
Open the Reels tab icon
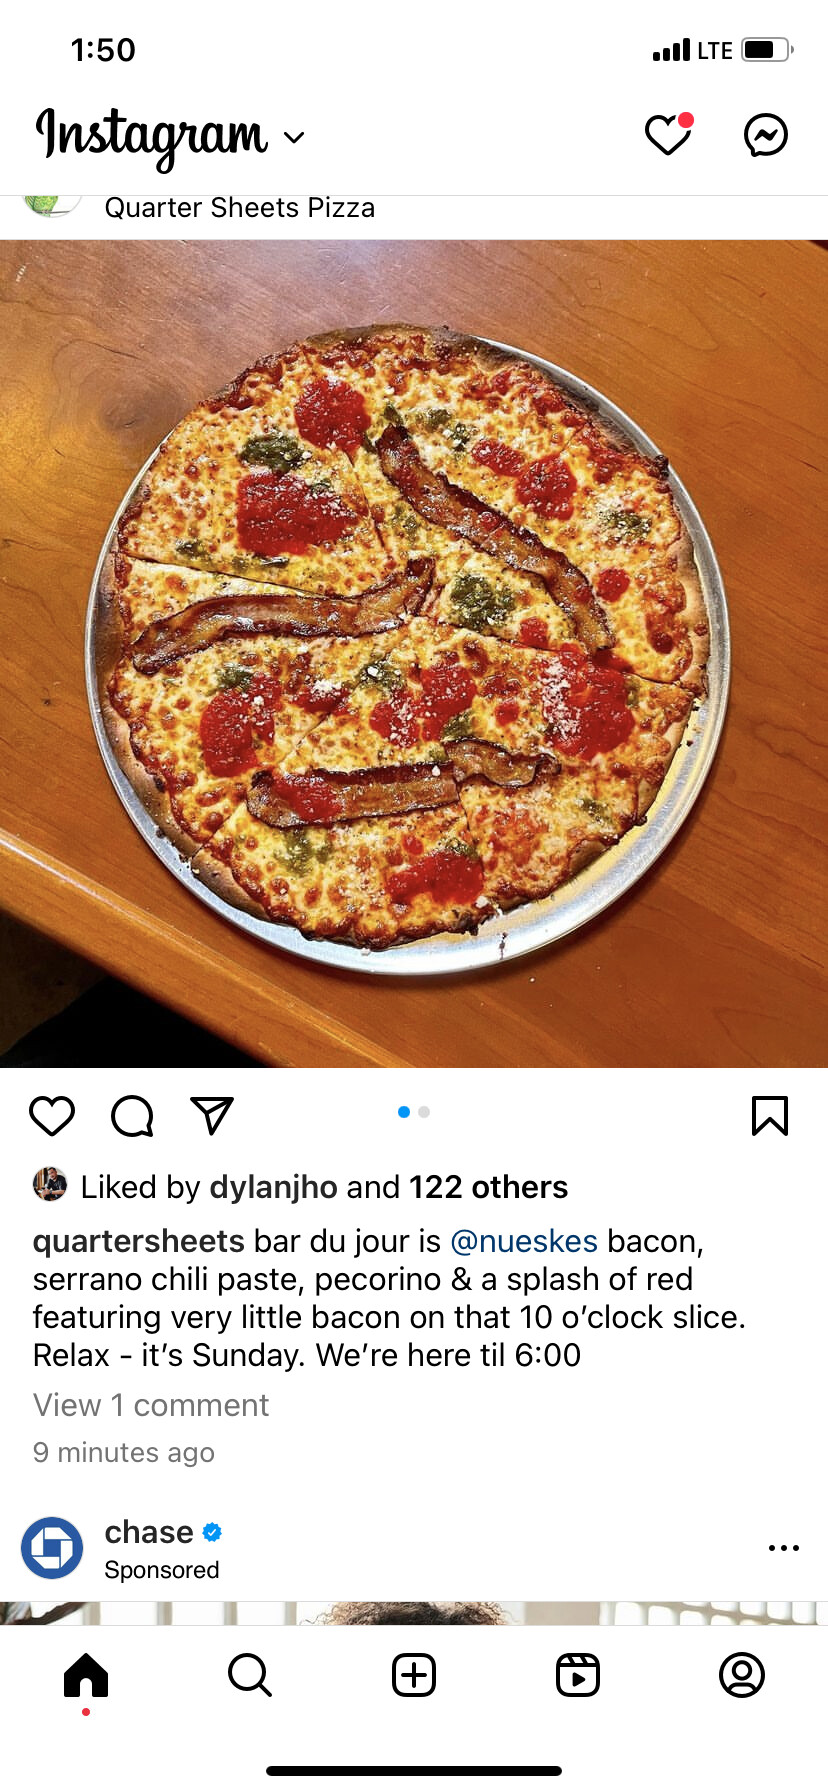(x=578, y=1675)
